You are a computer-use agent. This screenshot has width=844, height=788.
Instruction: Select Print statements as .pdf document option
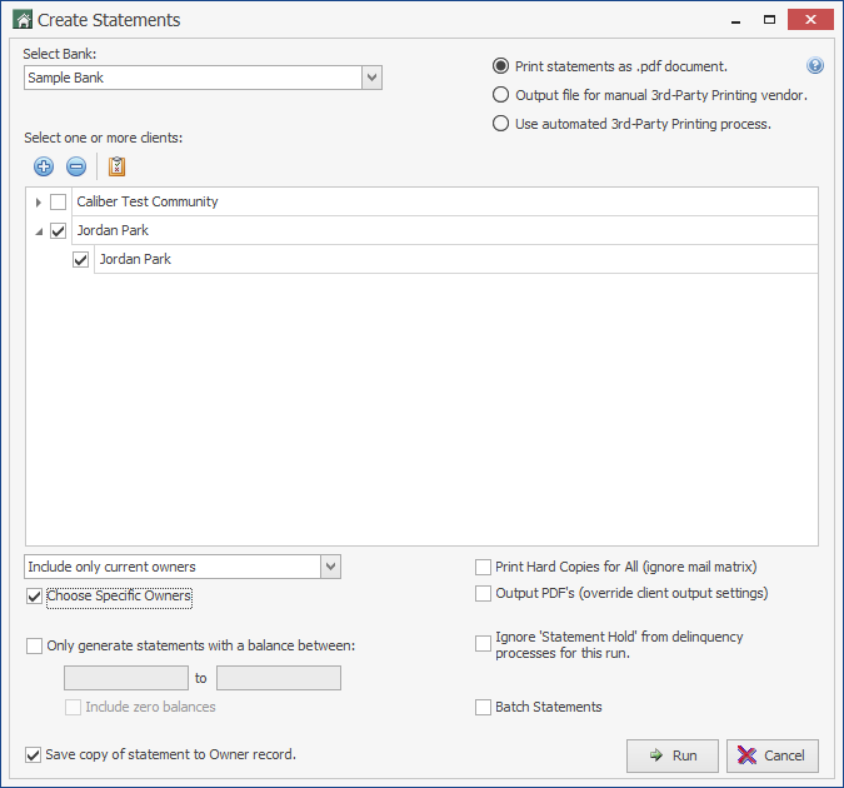pyautogui.click(x=501, y=66)
